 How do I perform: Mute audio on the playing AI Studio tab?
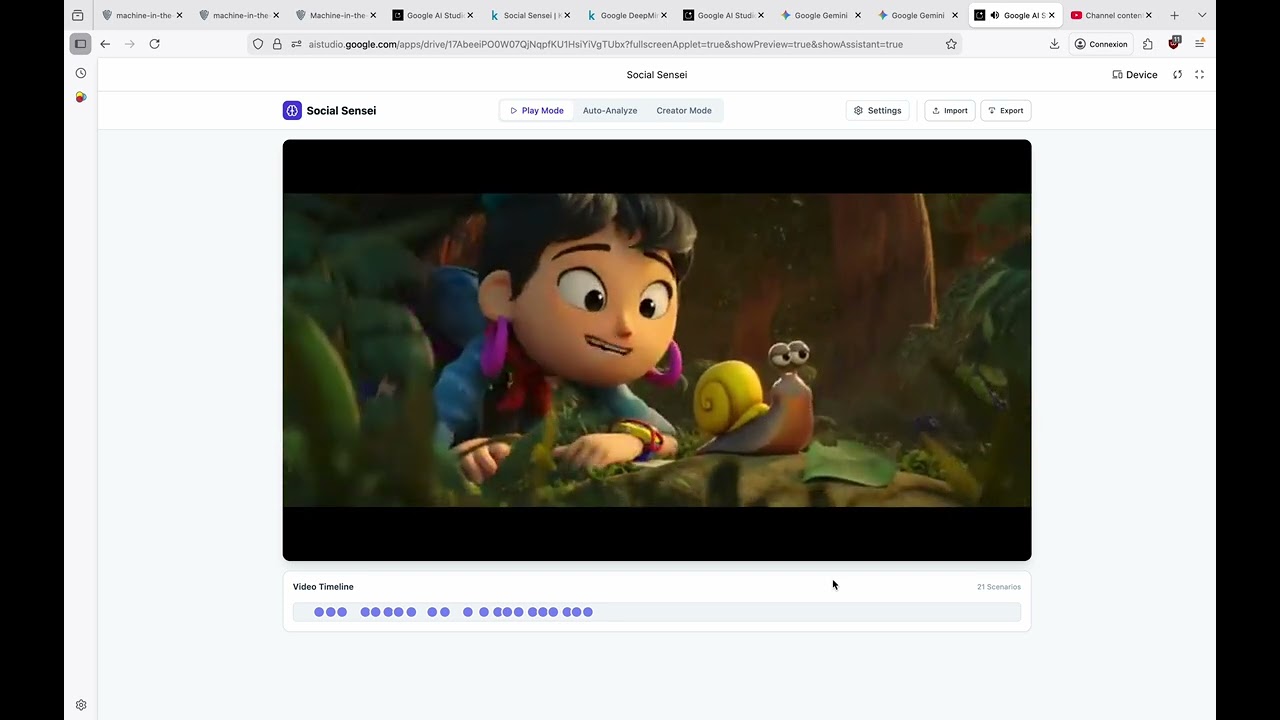tap(994, 15)
